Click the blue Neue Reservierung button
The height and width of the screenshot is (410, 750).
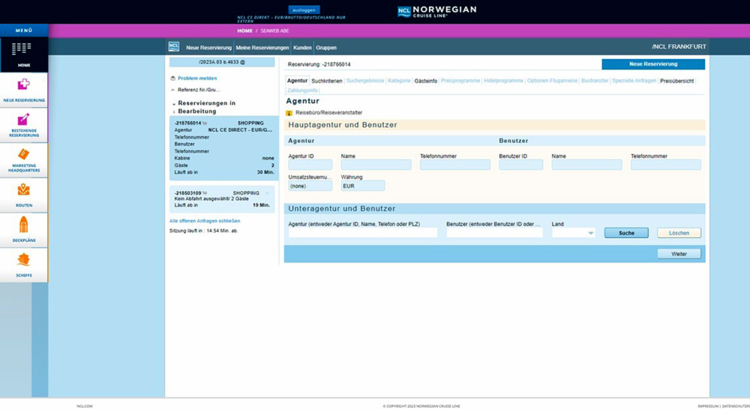(x=653, y=64)
